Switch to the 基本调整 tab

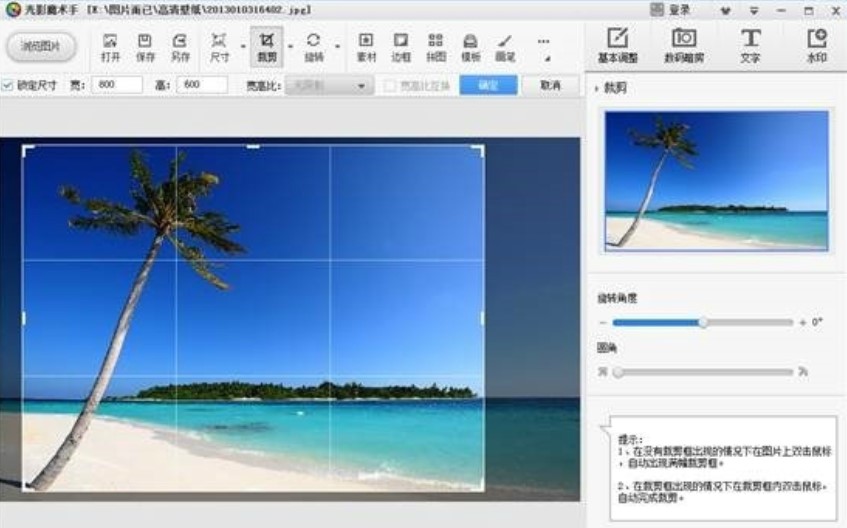(617, 45)
